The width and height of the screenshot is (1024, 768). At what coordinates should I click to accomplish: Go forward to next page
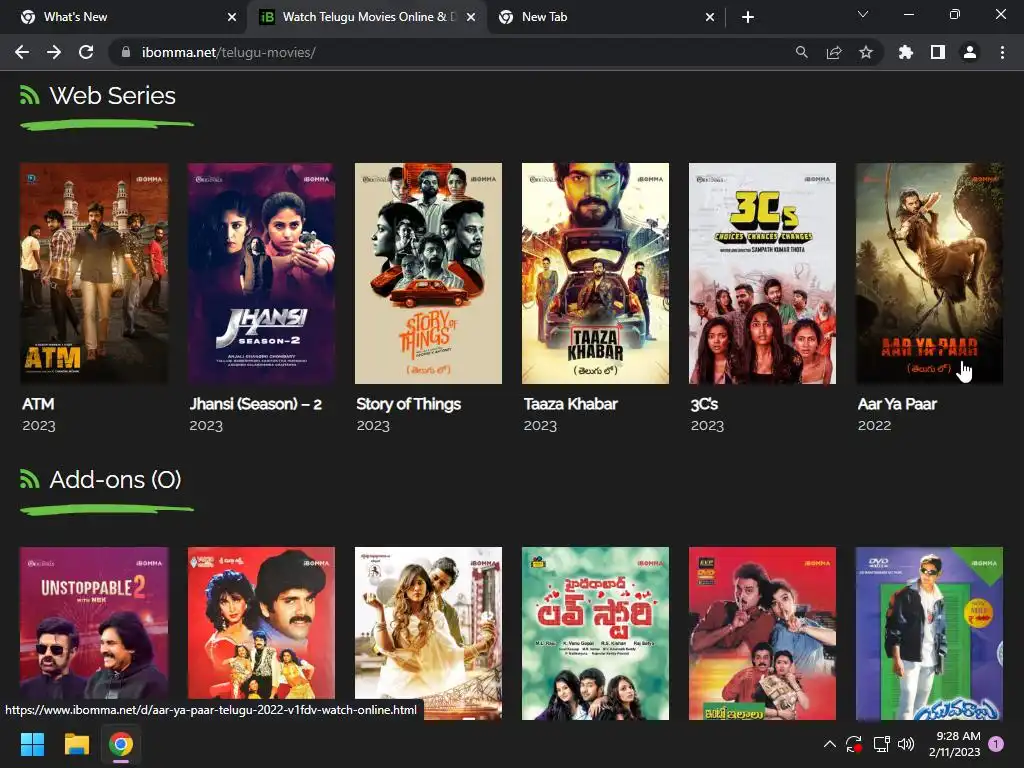coord(54,52)
